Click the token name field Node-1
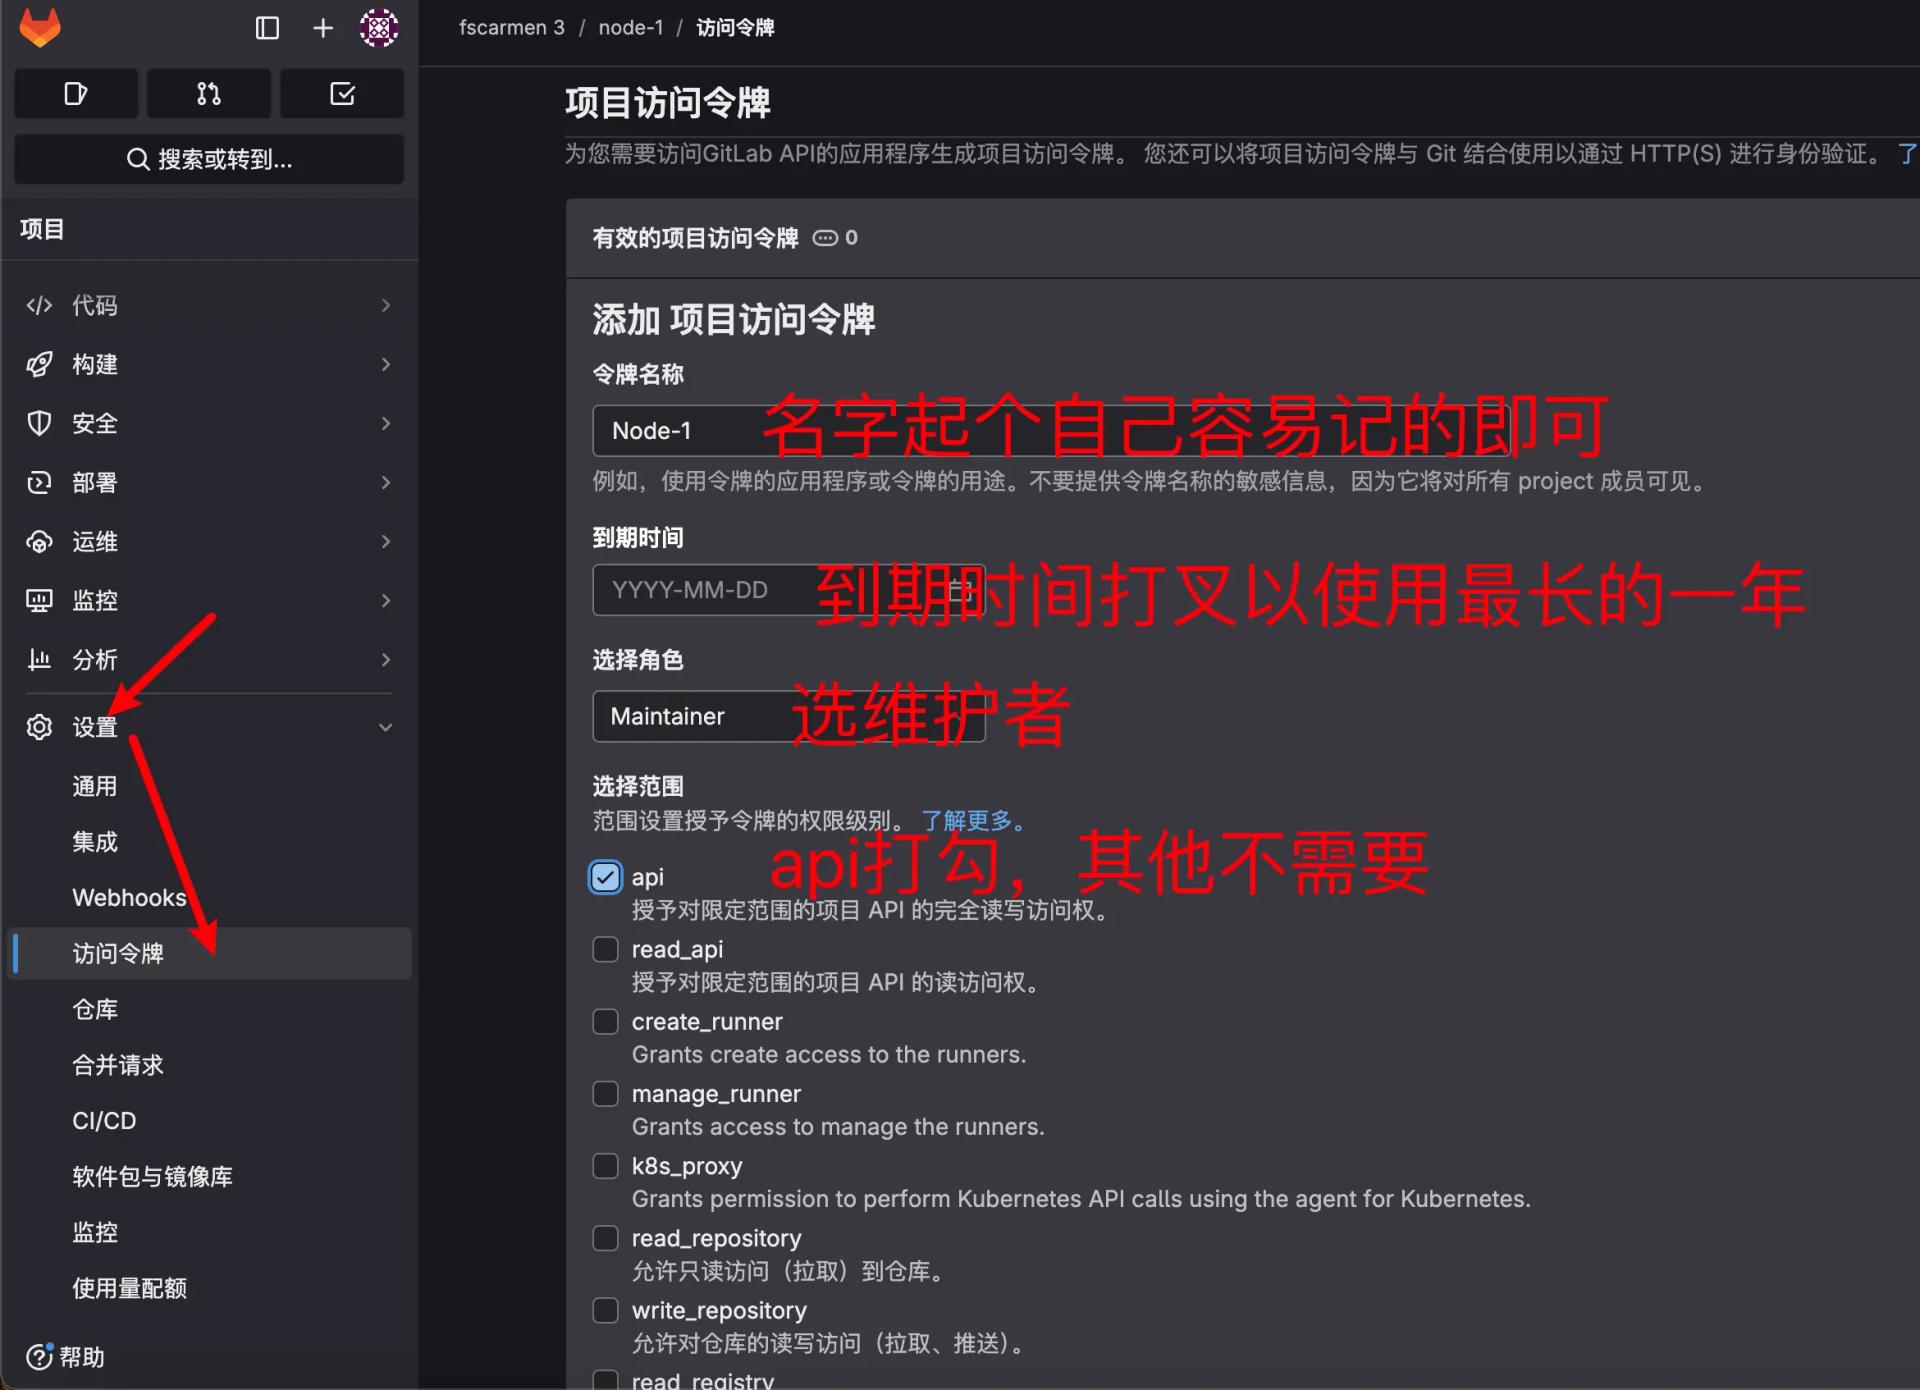This screenshot has width=1920, height=1390. (x=680, y=431)
